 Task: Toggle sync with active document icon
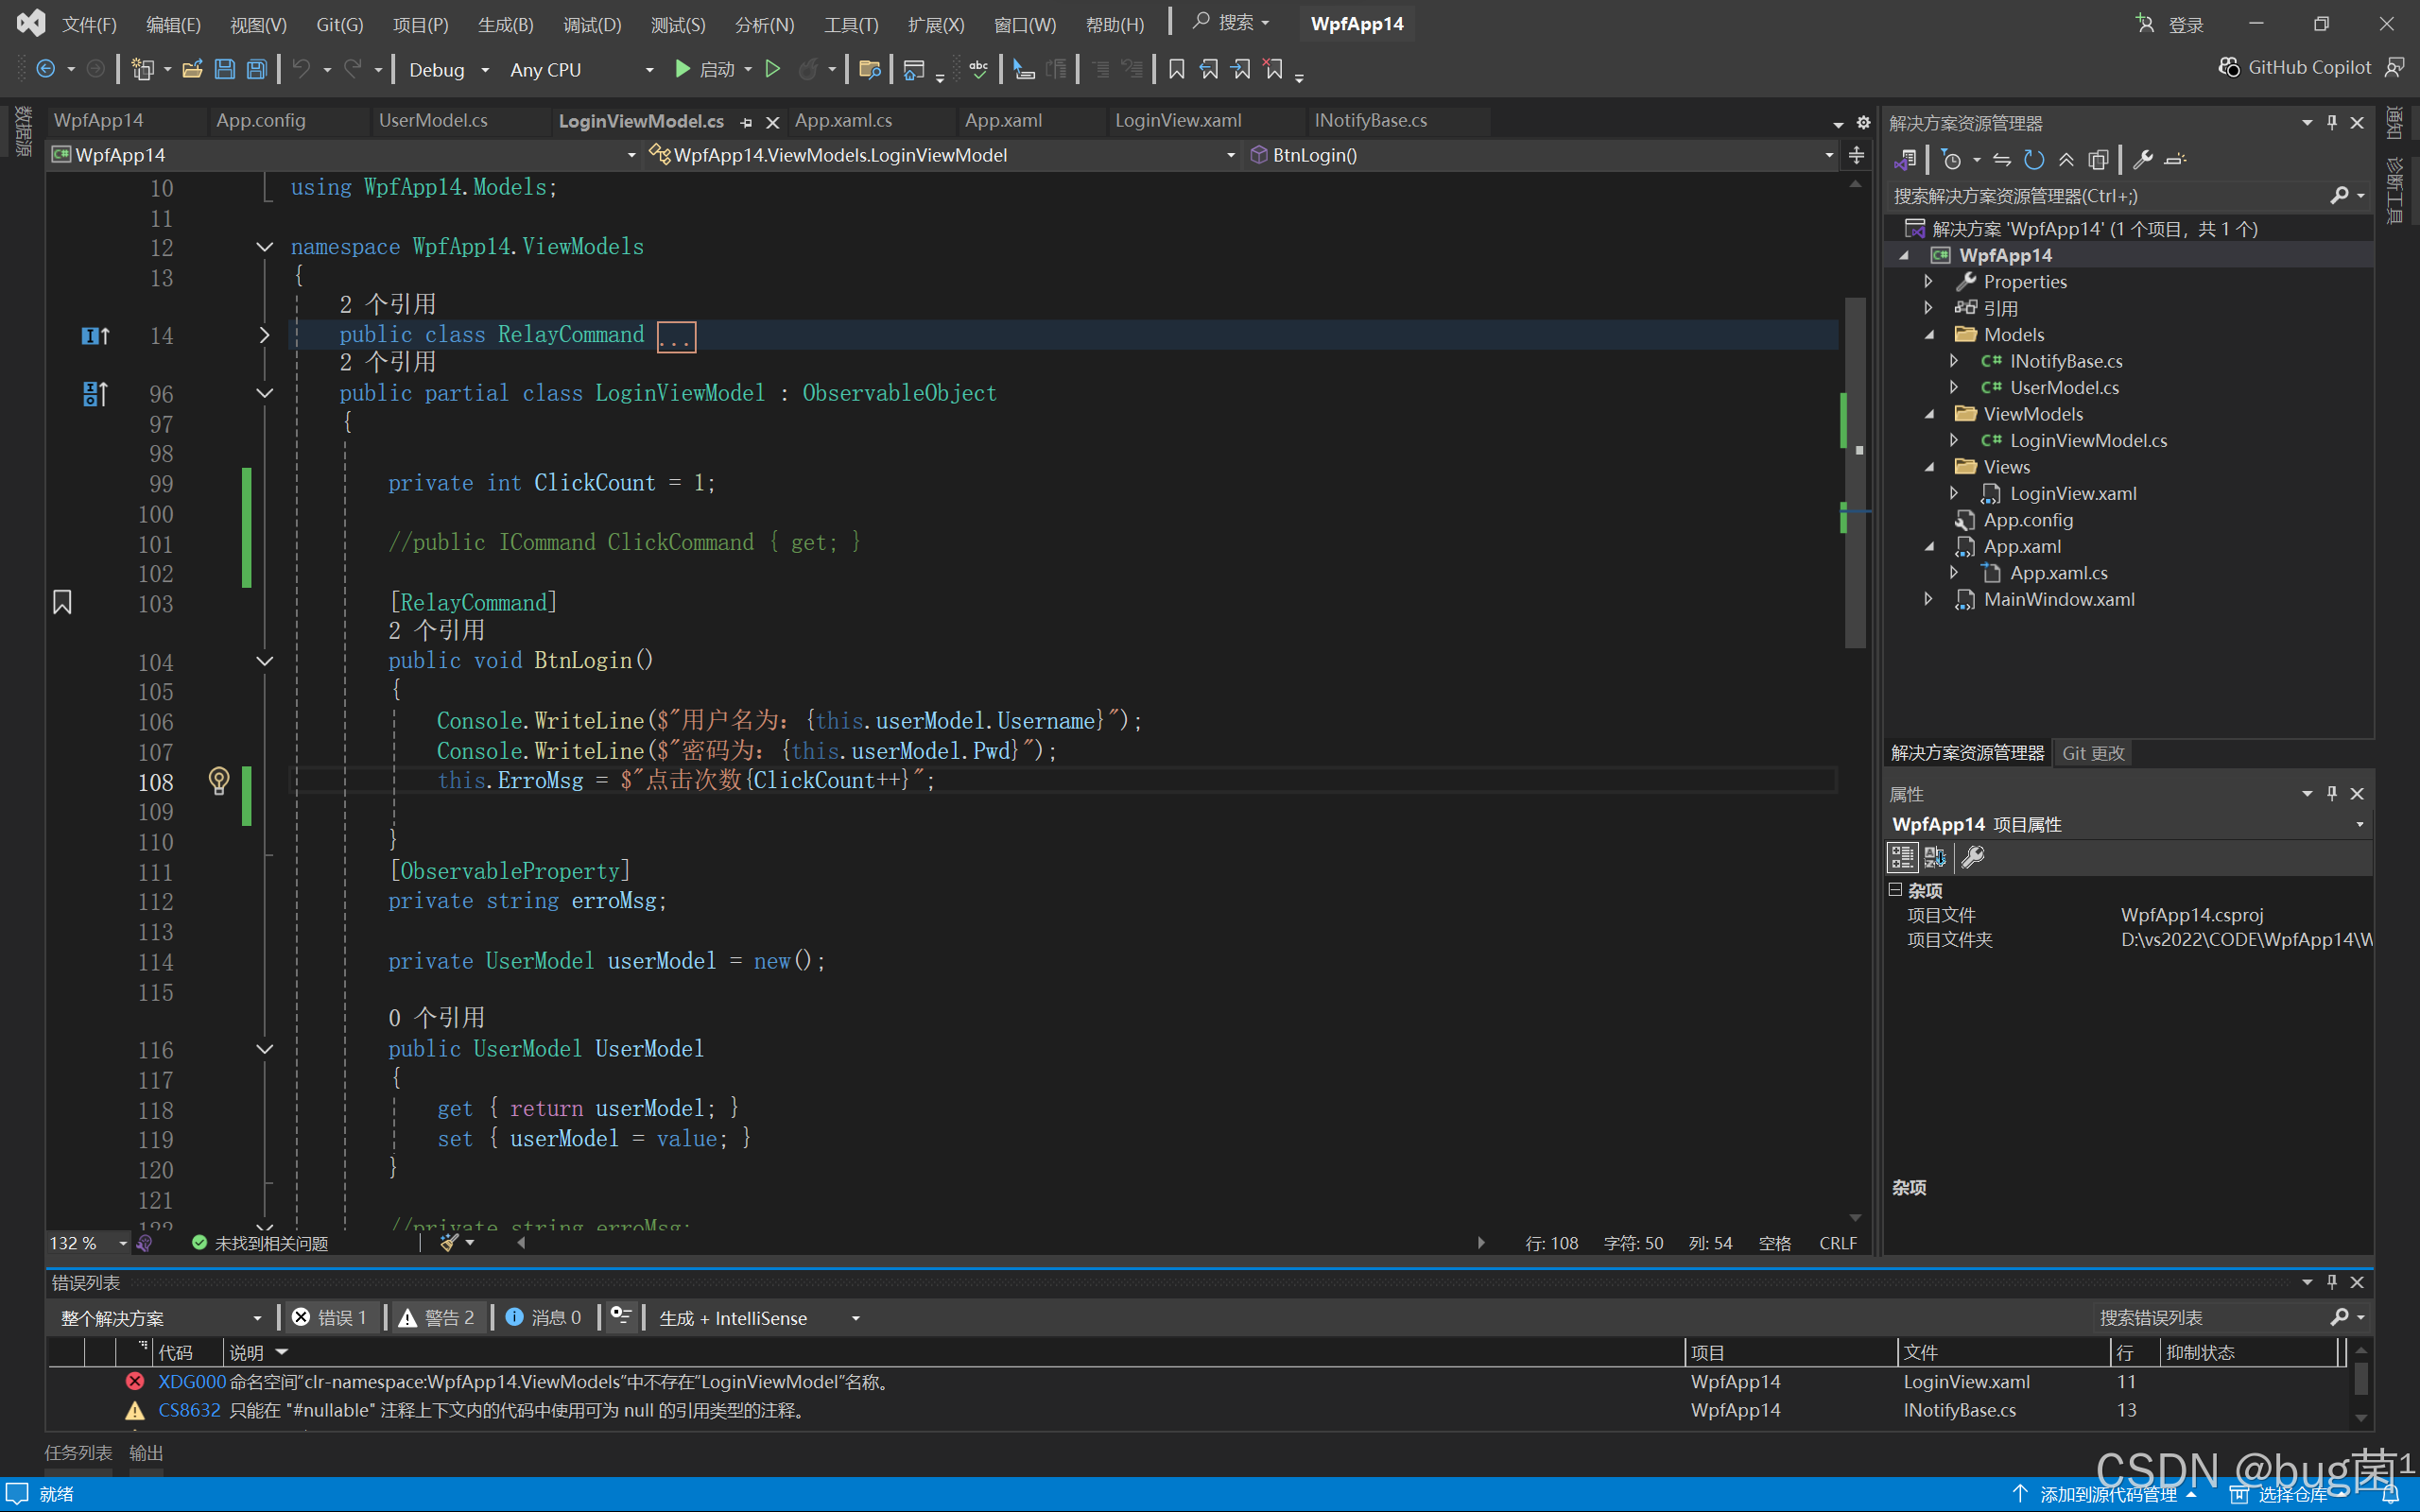[2001, 159]
